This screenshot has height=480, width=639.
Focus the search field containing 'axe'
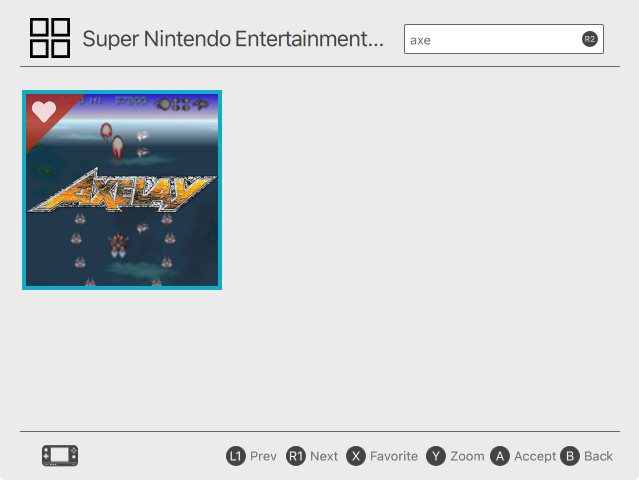point(504,39)
